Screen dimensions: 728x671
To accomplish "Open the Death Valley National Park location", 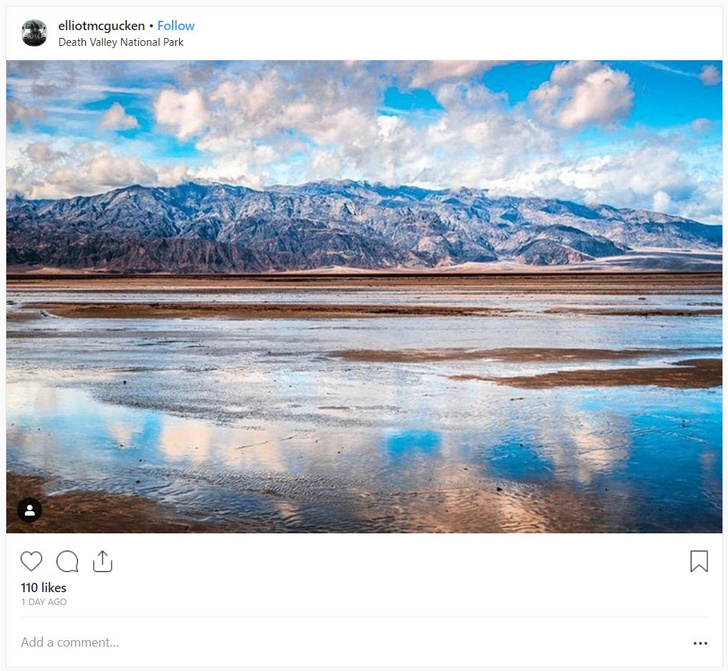I will (x=121, y=42).
